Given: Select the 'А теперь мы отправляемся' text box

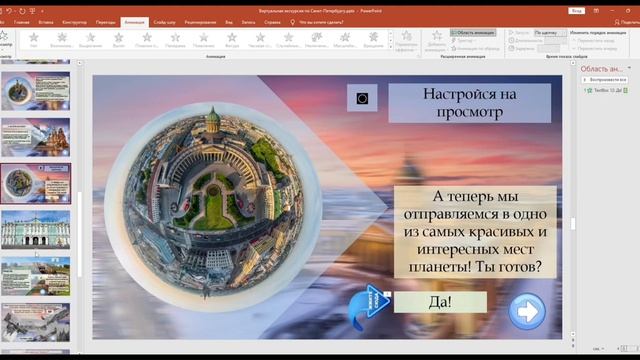Looking at the screenshot, I should (x=475, y=232).
